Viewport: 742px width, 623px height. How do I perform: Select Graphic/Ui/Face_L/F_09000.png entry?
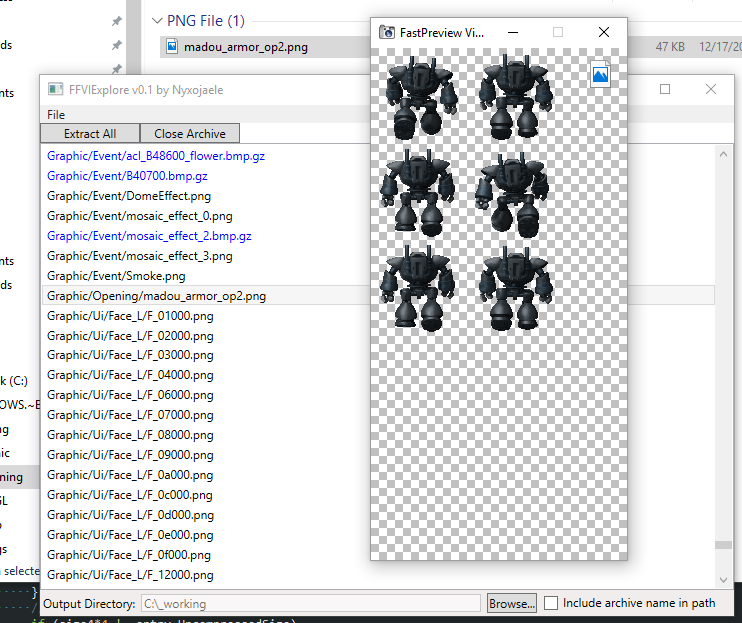[x=130, y=455]
